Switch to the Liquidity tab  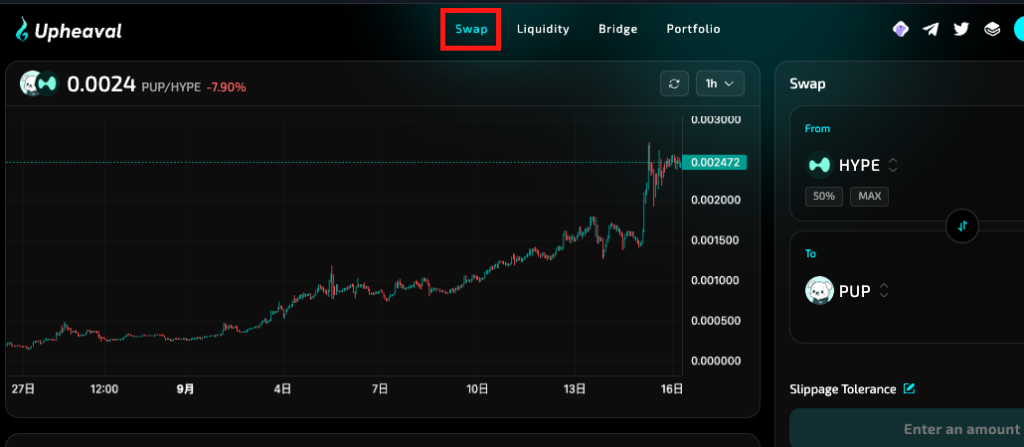543,29
